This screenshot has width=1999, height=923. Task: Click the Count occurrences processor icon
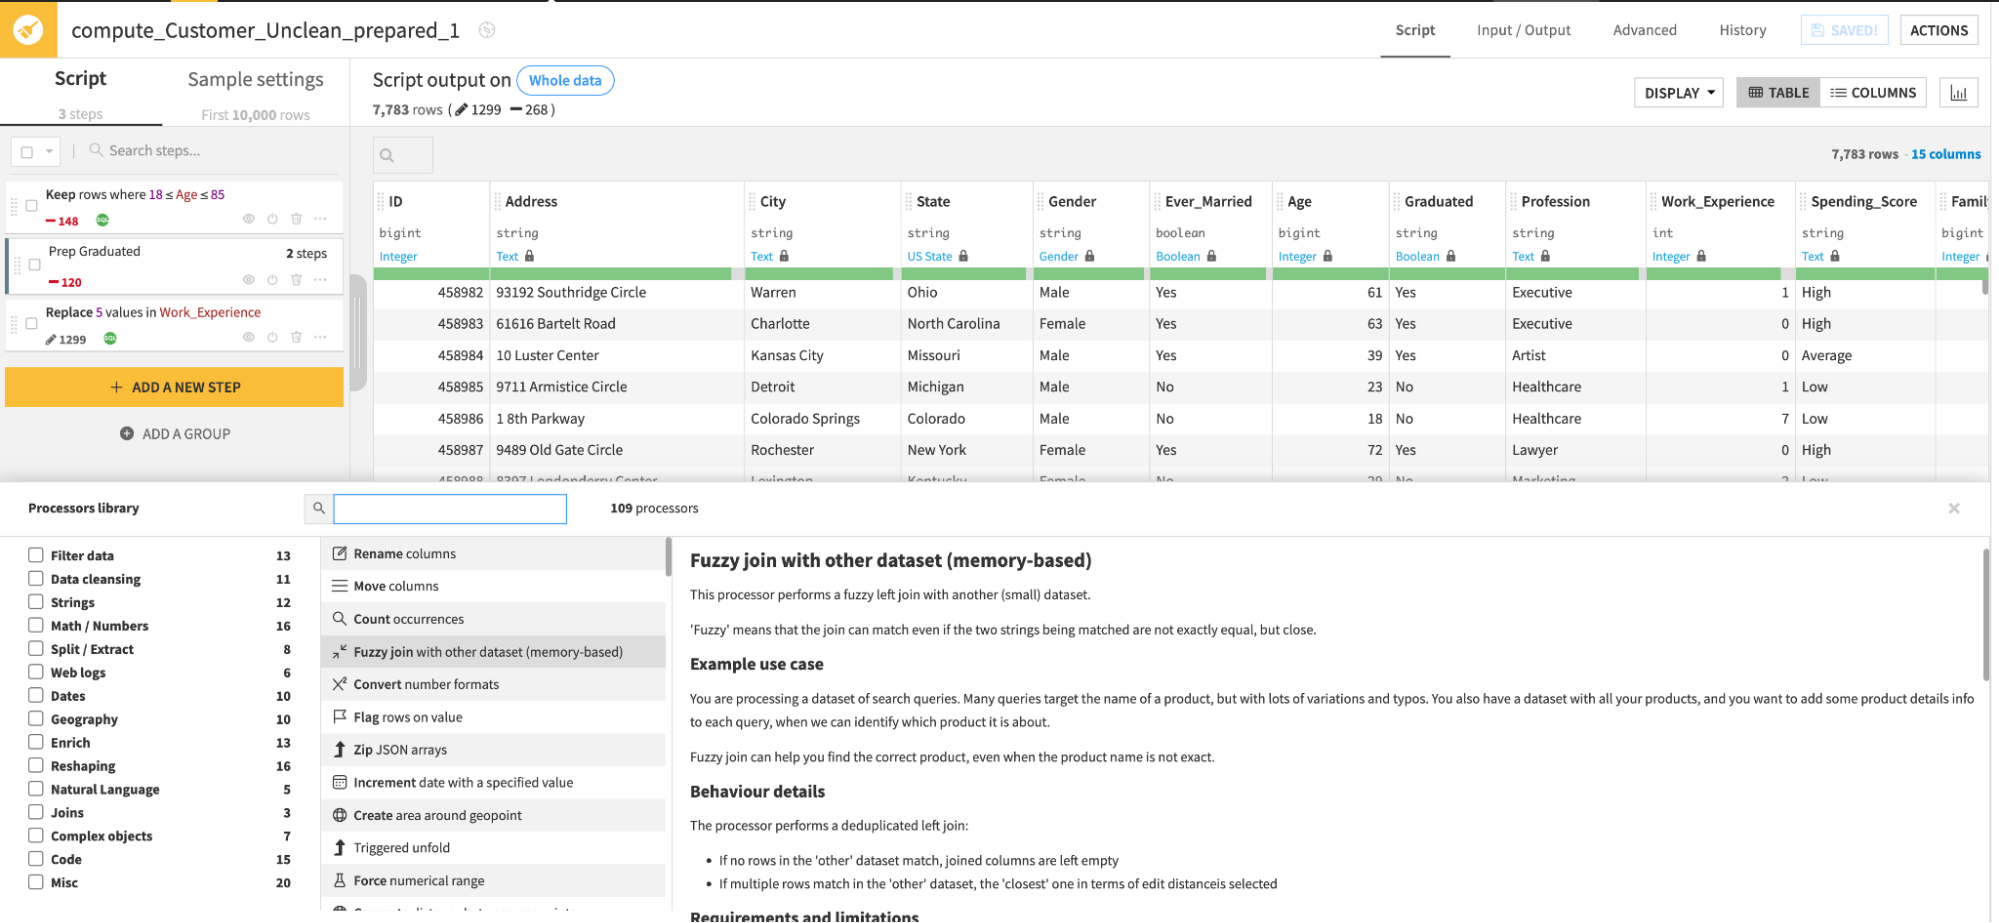(x=340, y=618)
